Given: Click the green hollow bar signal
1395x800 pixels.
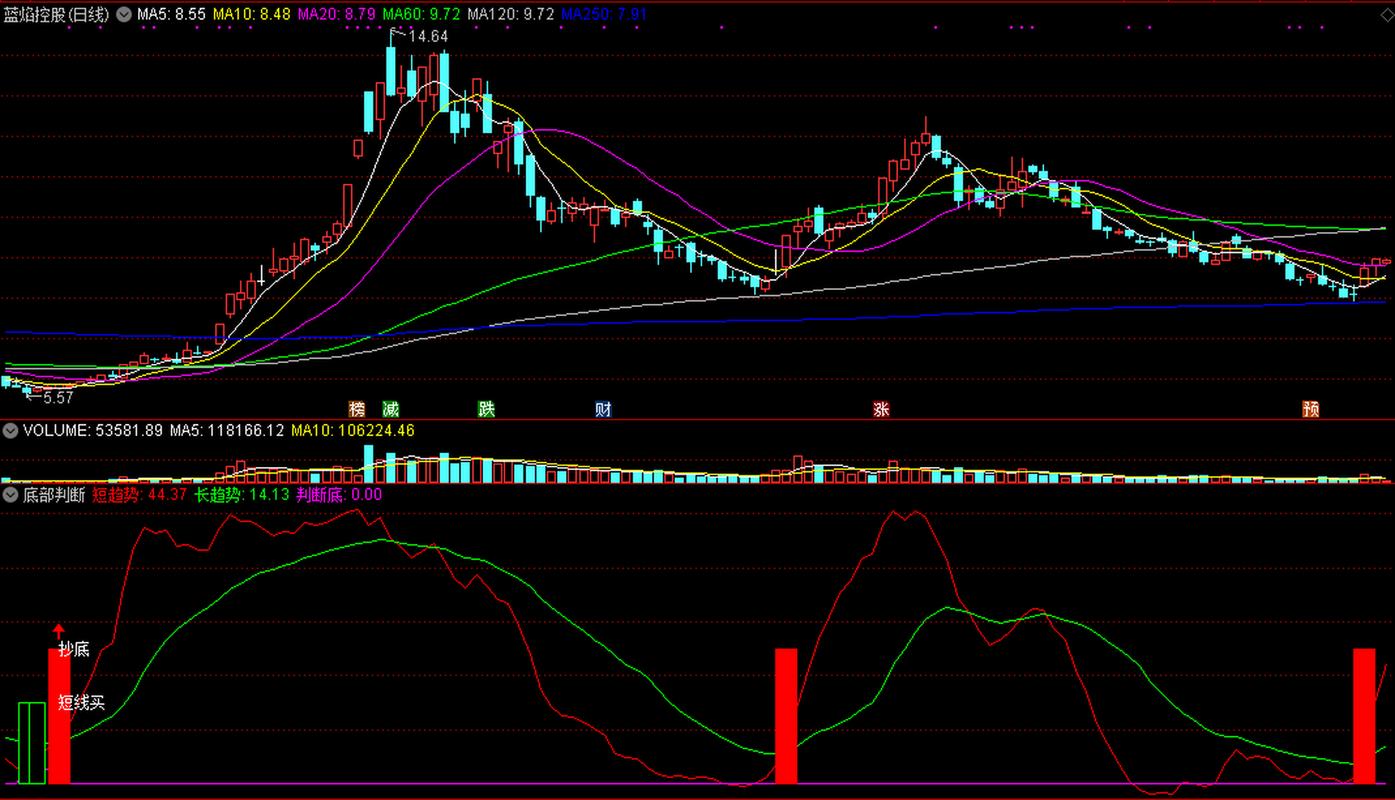Looking at the screenshot, I should pyautogui.click(x=31, y=743).
